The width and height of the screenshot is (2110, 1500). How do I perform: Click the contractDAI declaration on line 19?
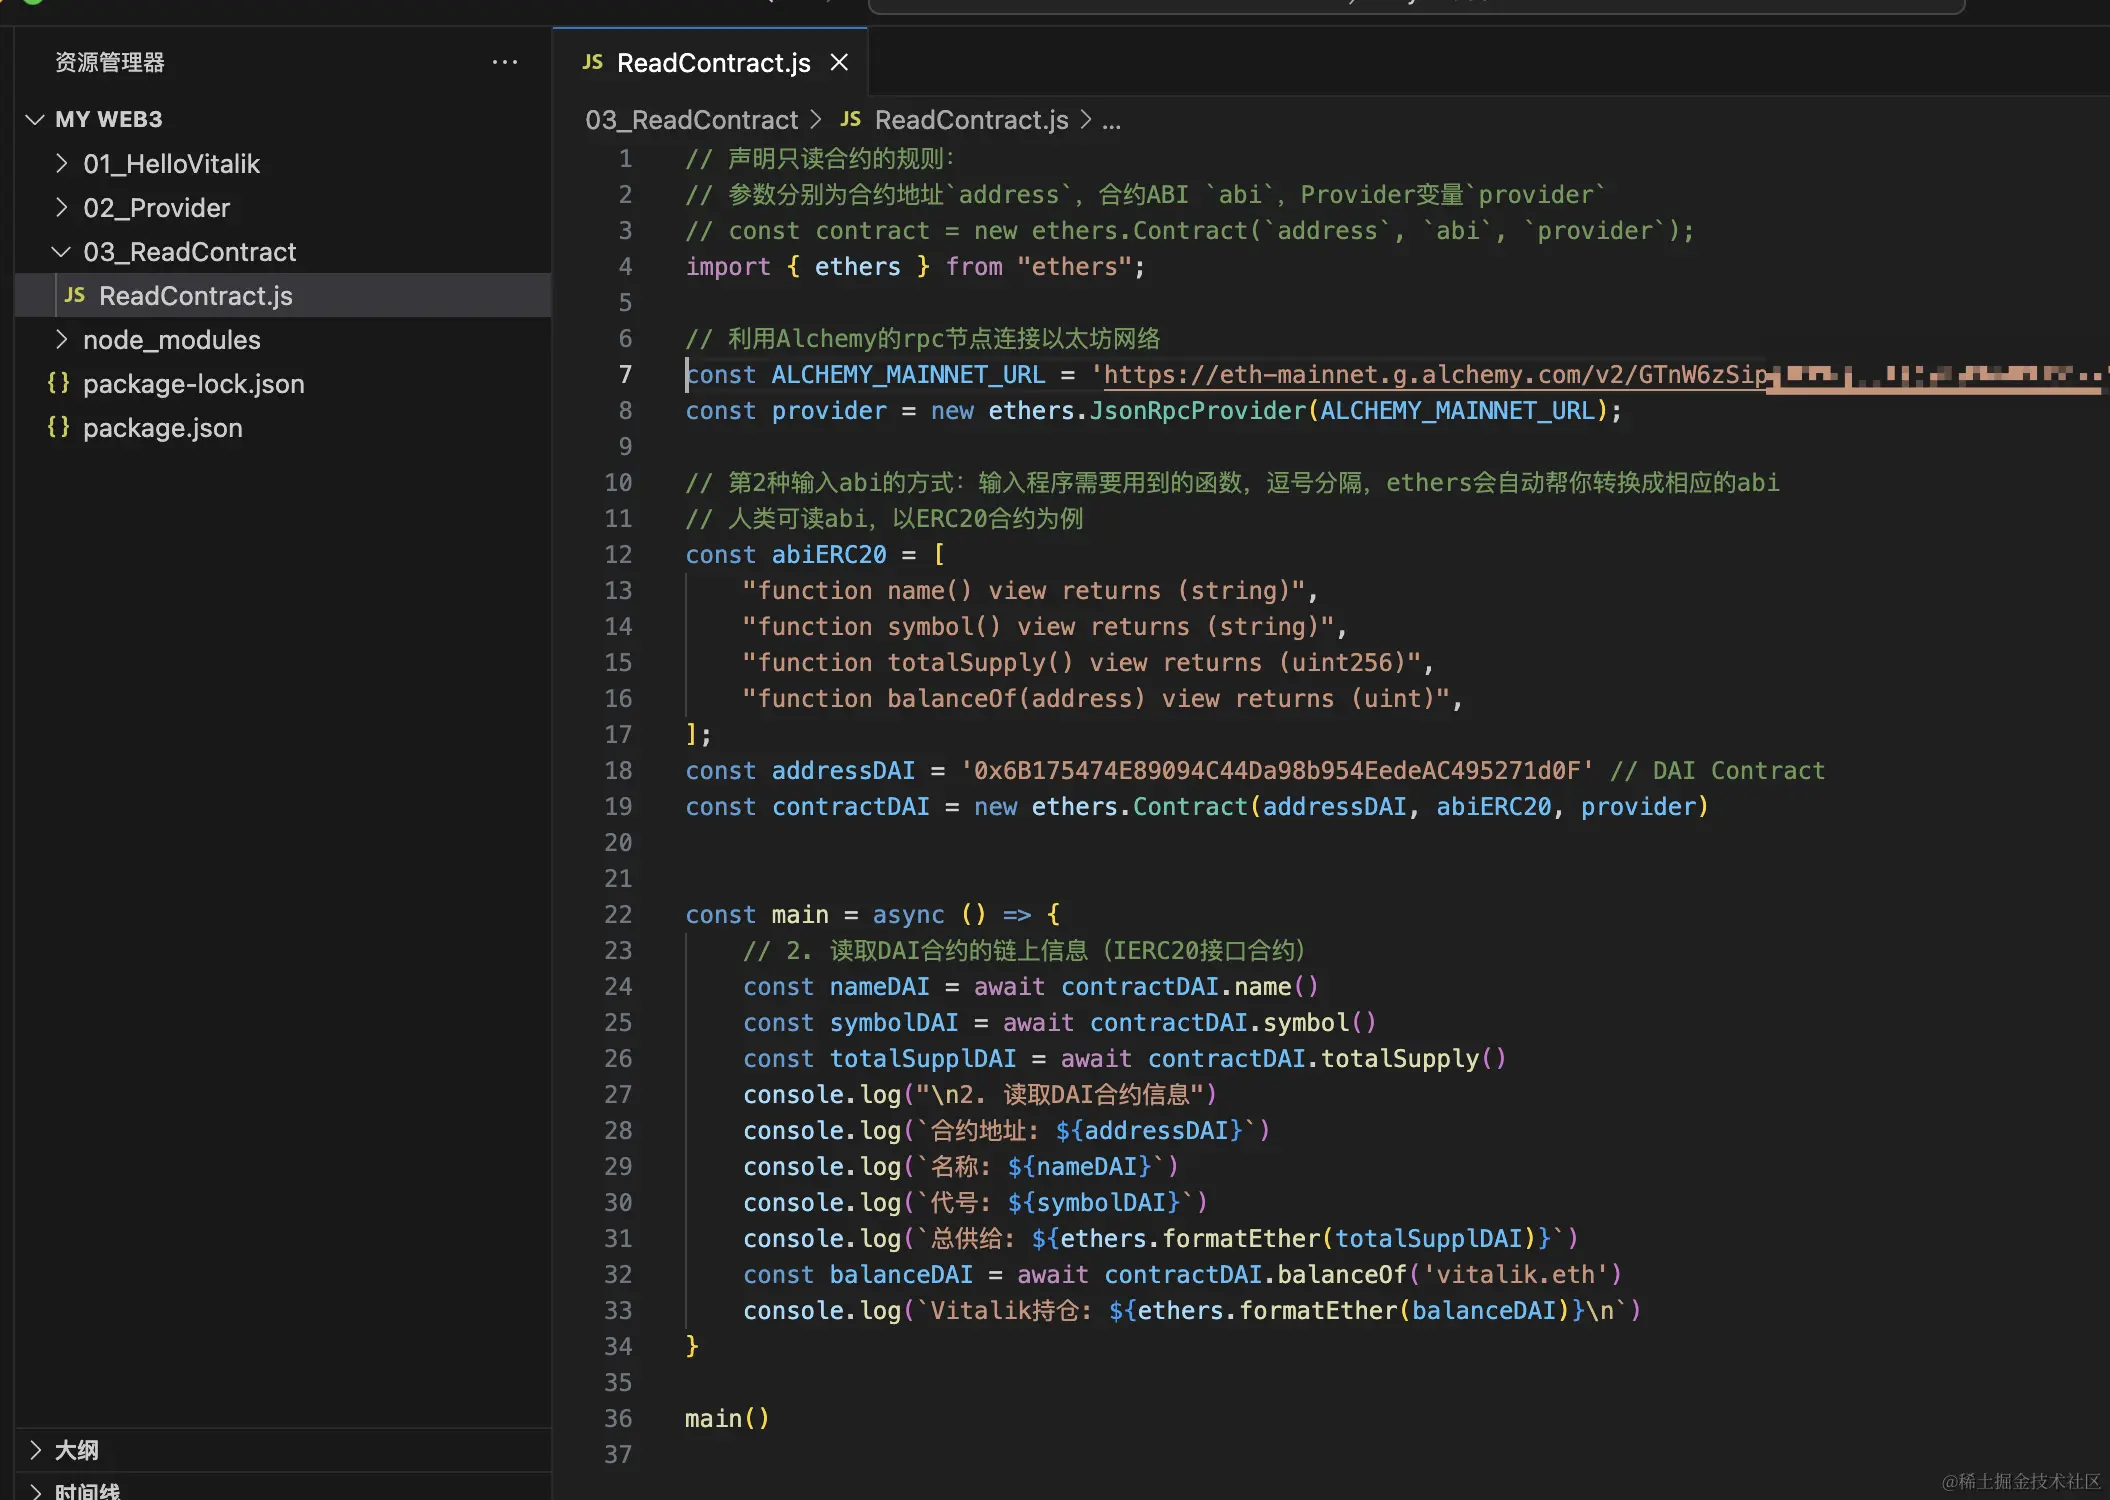coord(850,807)
